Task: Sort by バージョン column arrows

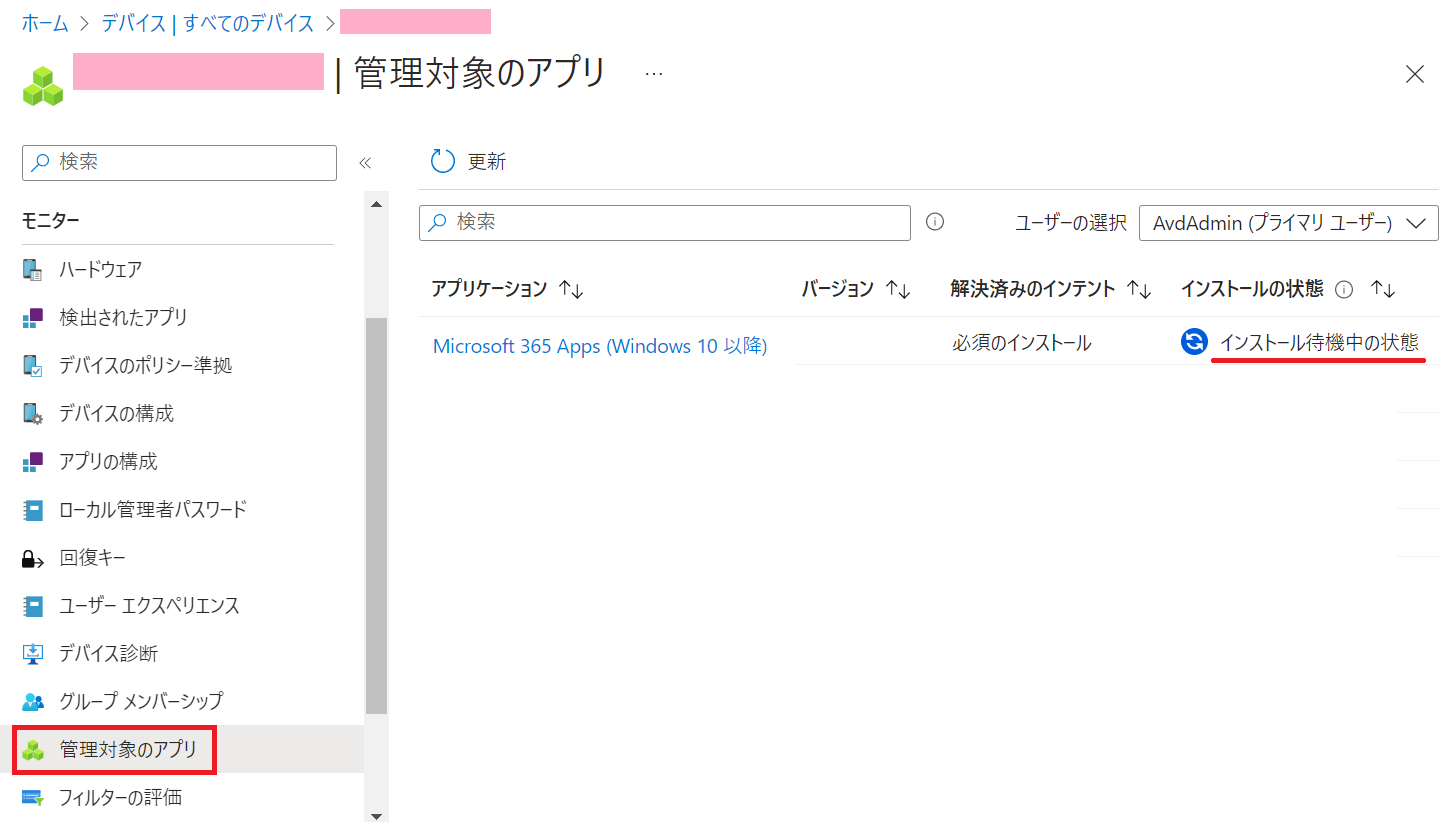Action: pyautogui.click(x=899, y=289)
